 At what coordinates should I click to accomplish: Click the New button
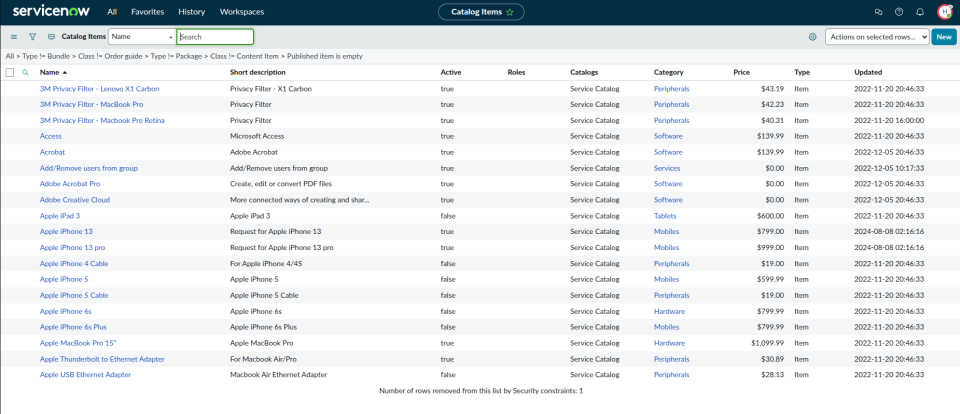point(943,37)
